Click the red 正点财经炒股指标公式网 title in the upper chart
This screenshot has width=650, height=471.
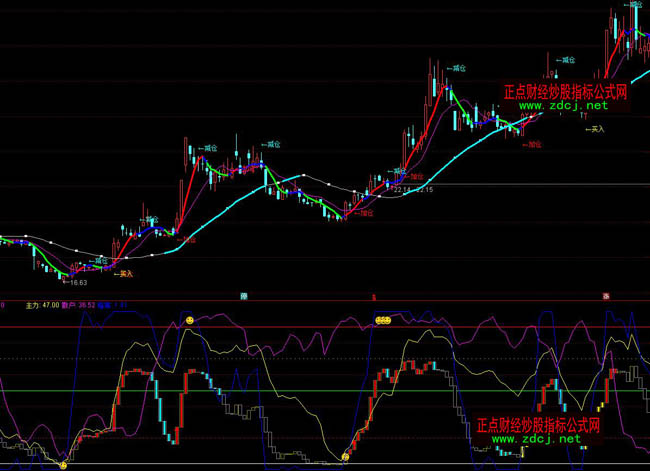coord(564,91)
